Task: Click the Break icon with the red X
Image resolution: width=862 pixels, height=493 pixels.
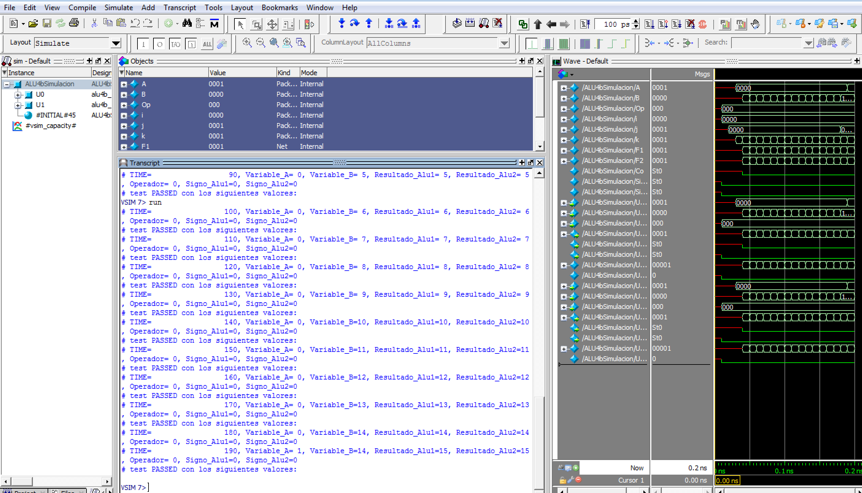Action: pyautogui.click(x=690, y=24)
